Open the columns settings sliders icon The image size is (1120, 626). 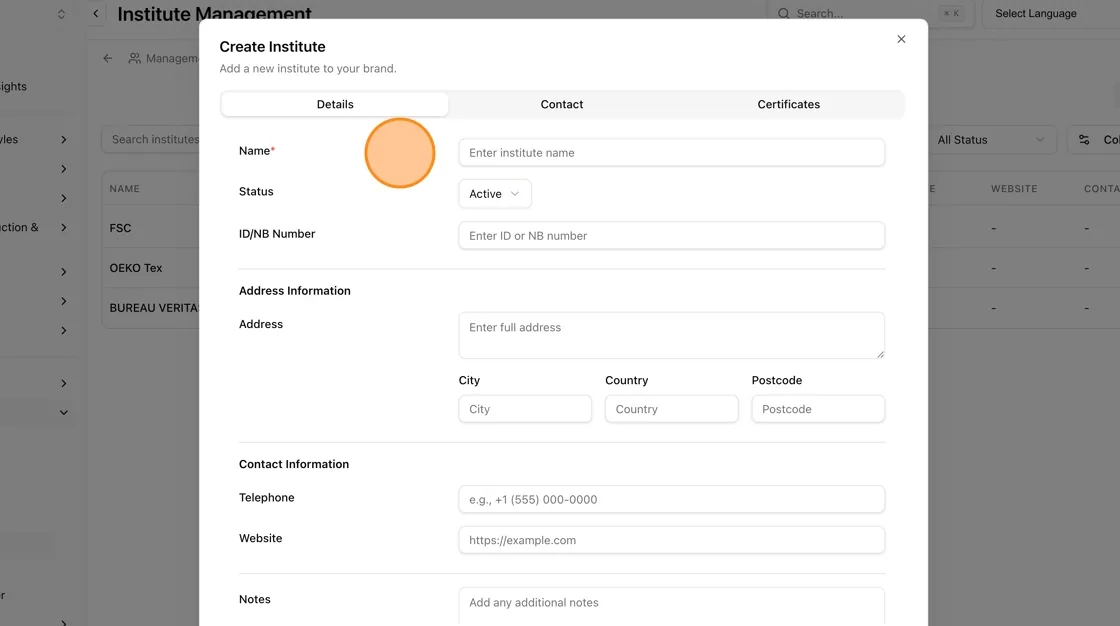[1084, 140]
